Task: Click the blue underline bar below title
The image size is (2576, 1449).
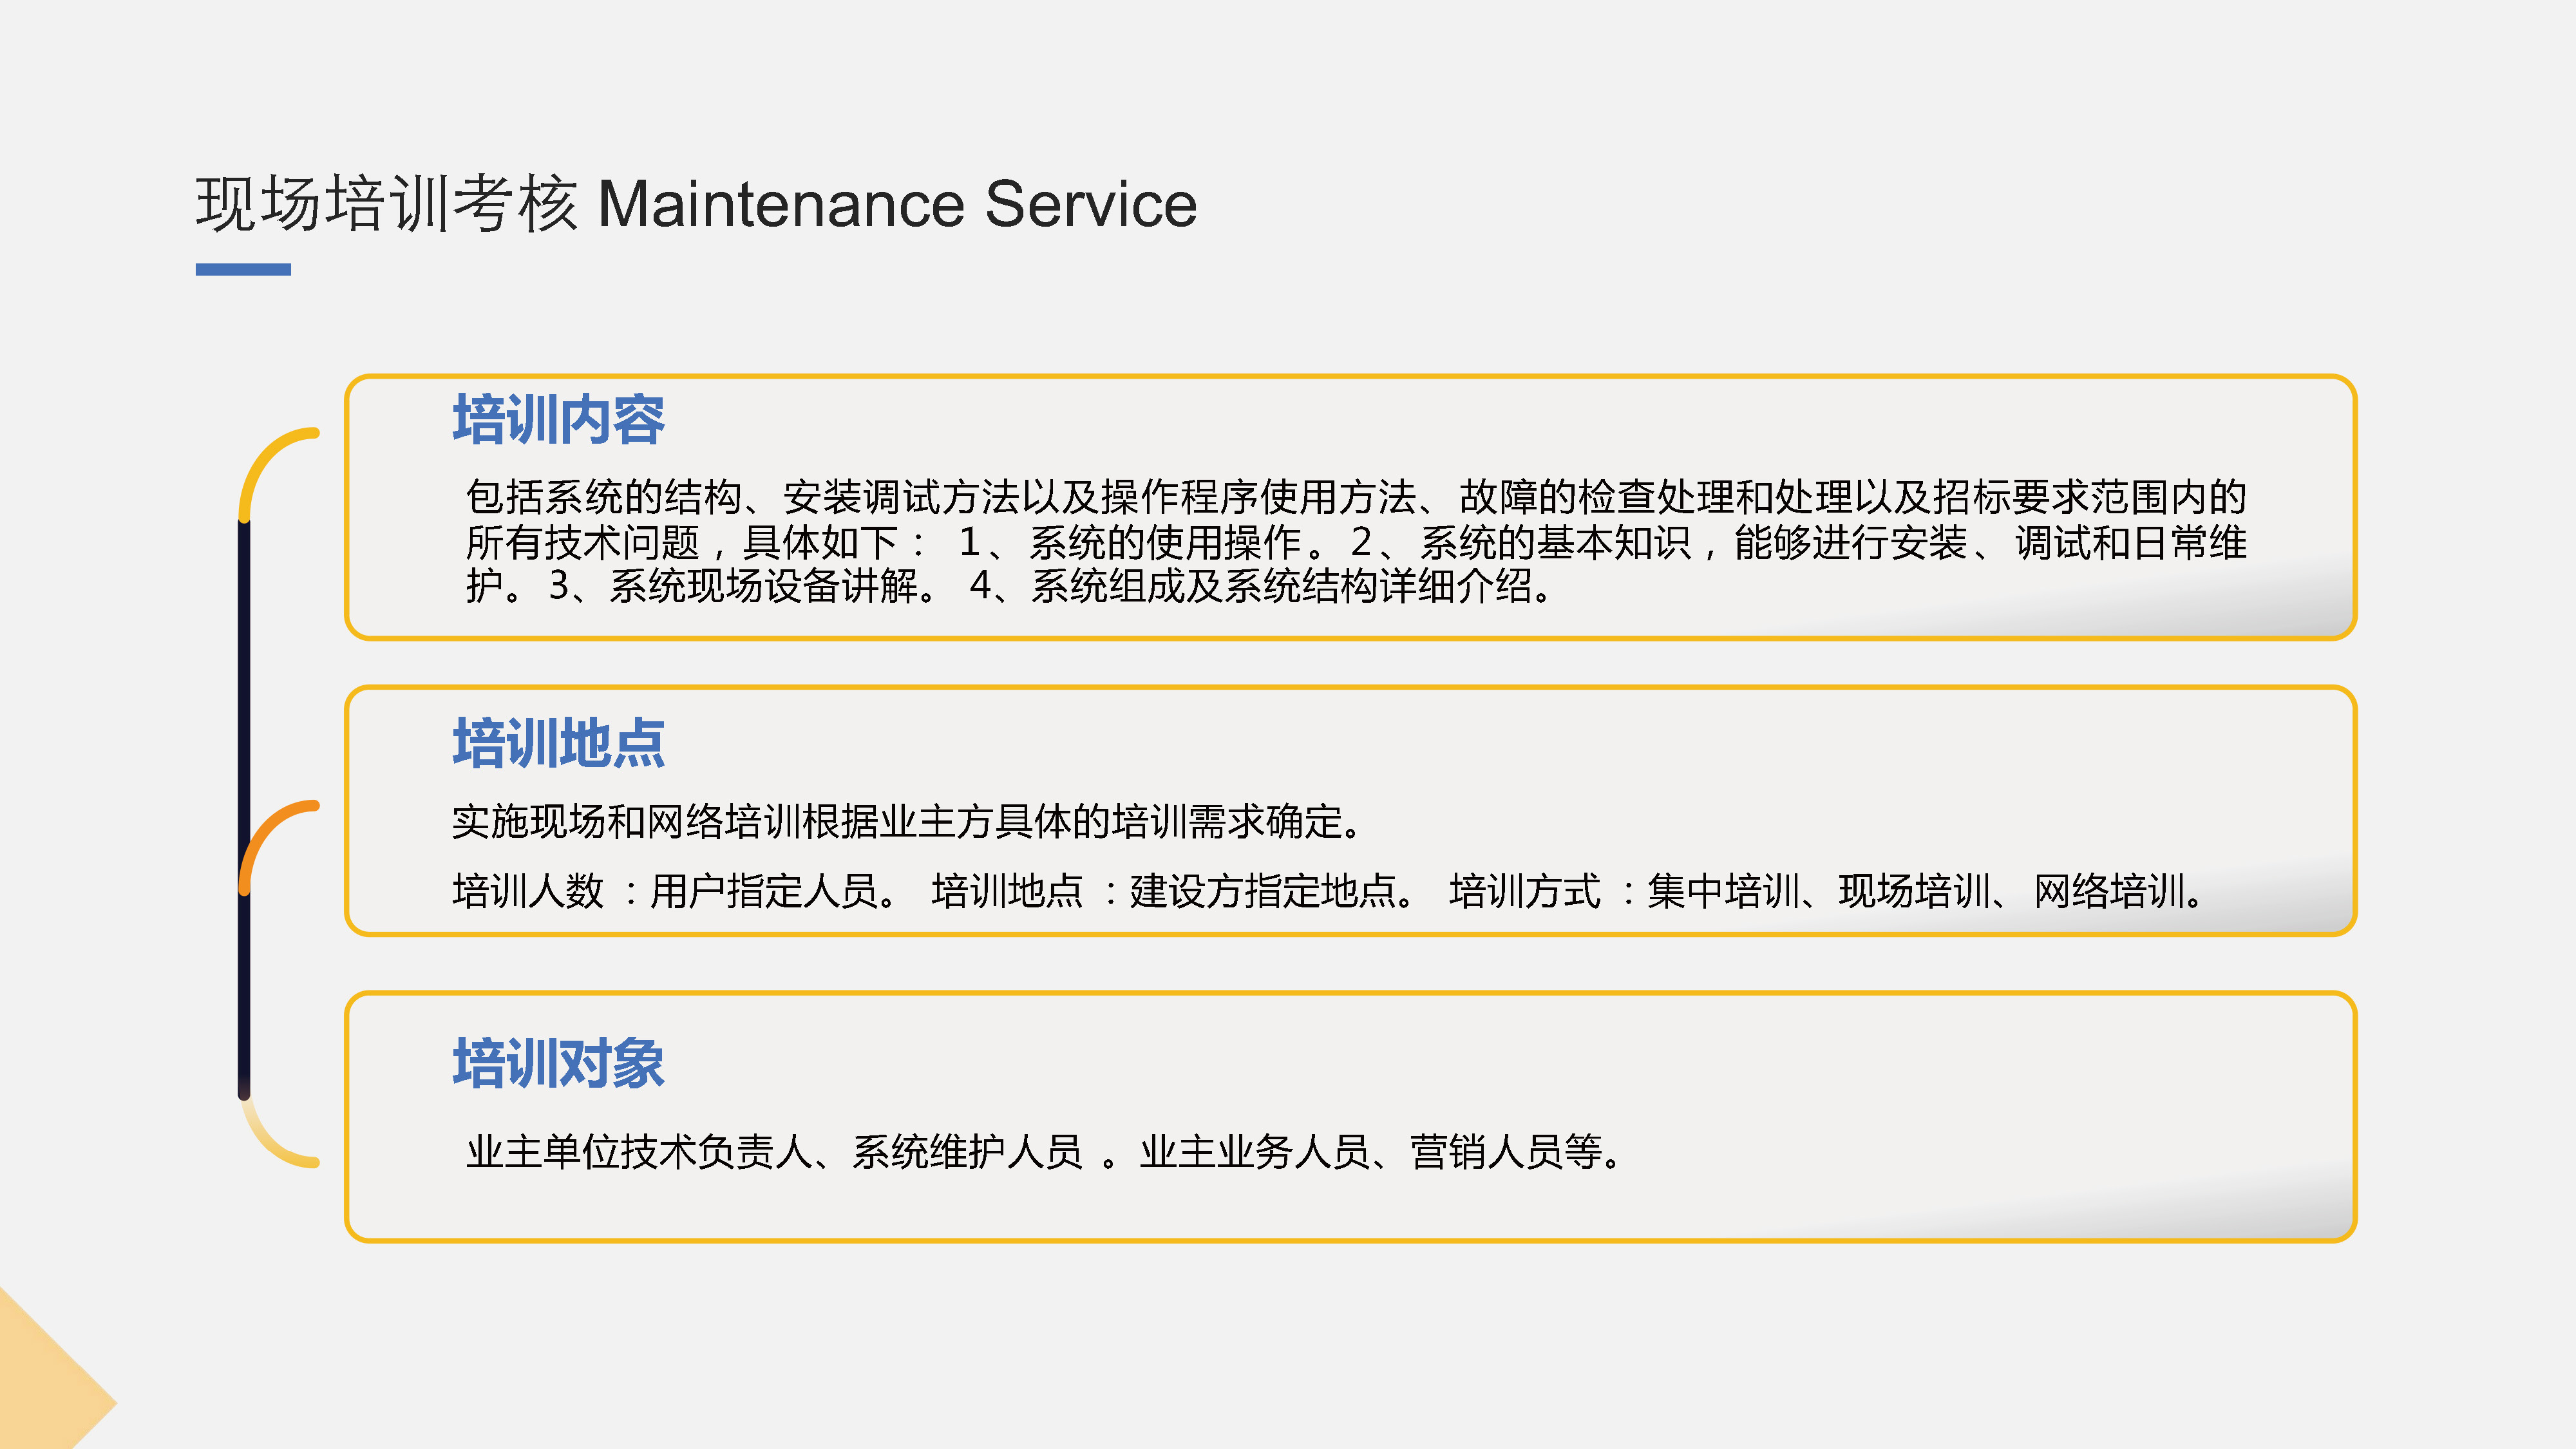Action: point(243,269)
